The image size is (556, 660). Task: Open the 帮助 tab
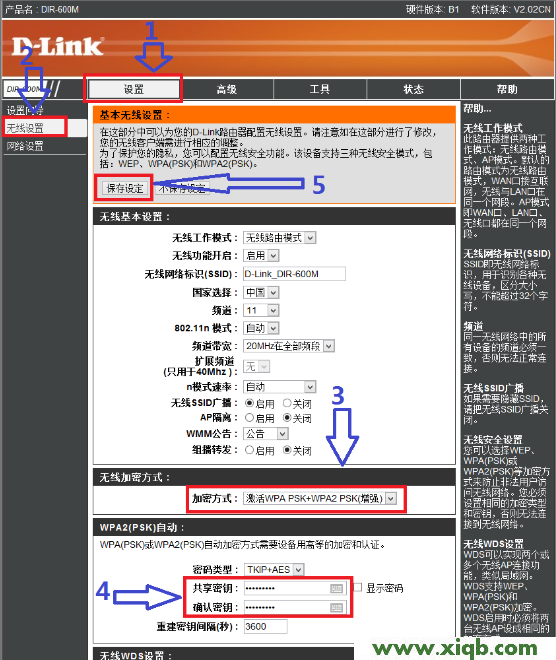point(507,89)
